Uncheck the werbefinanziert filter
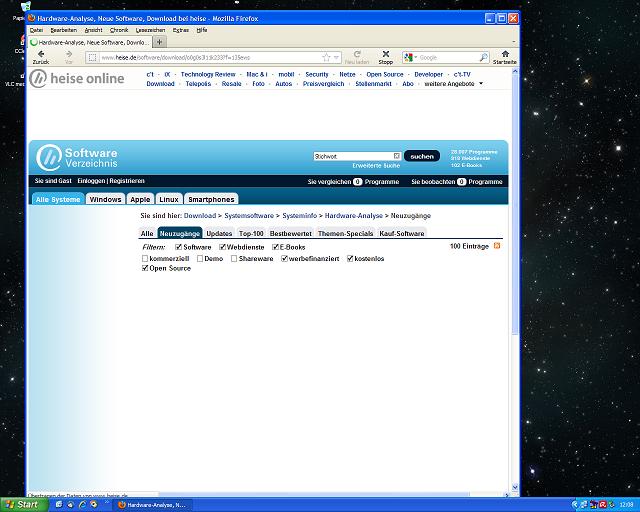The image size is (640, 512). pos(284,258)
